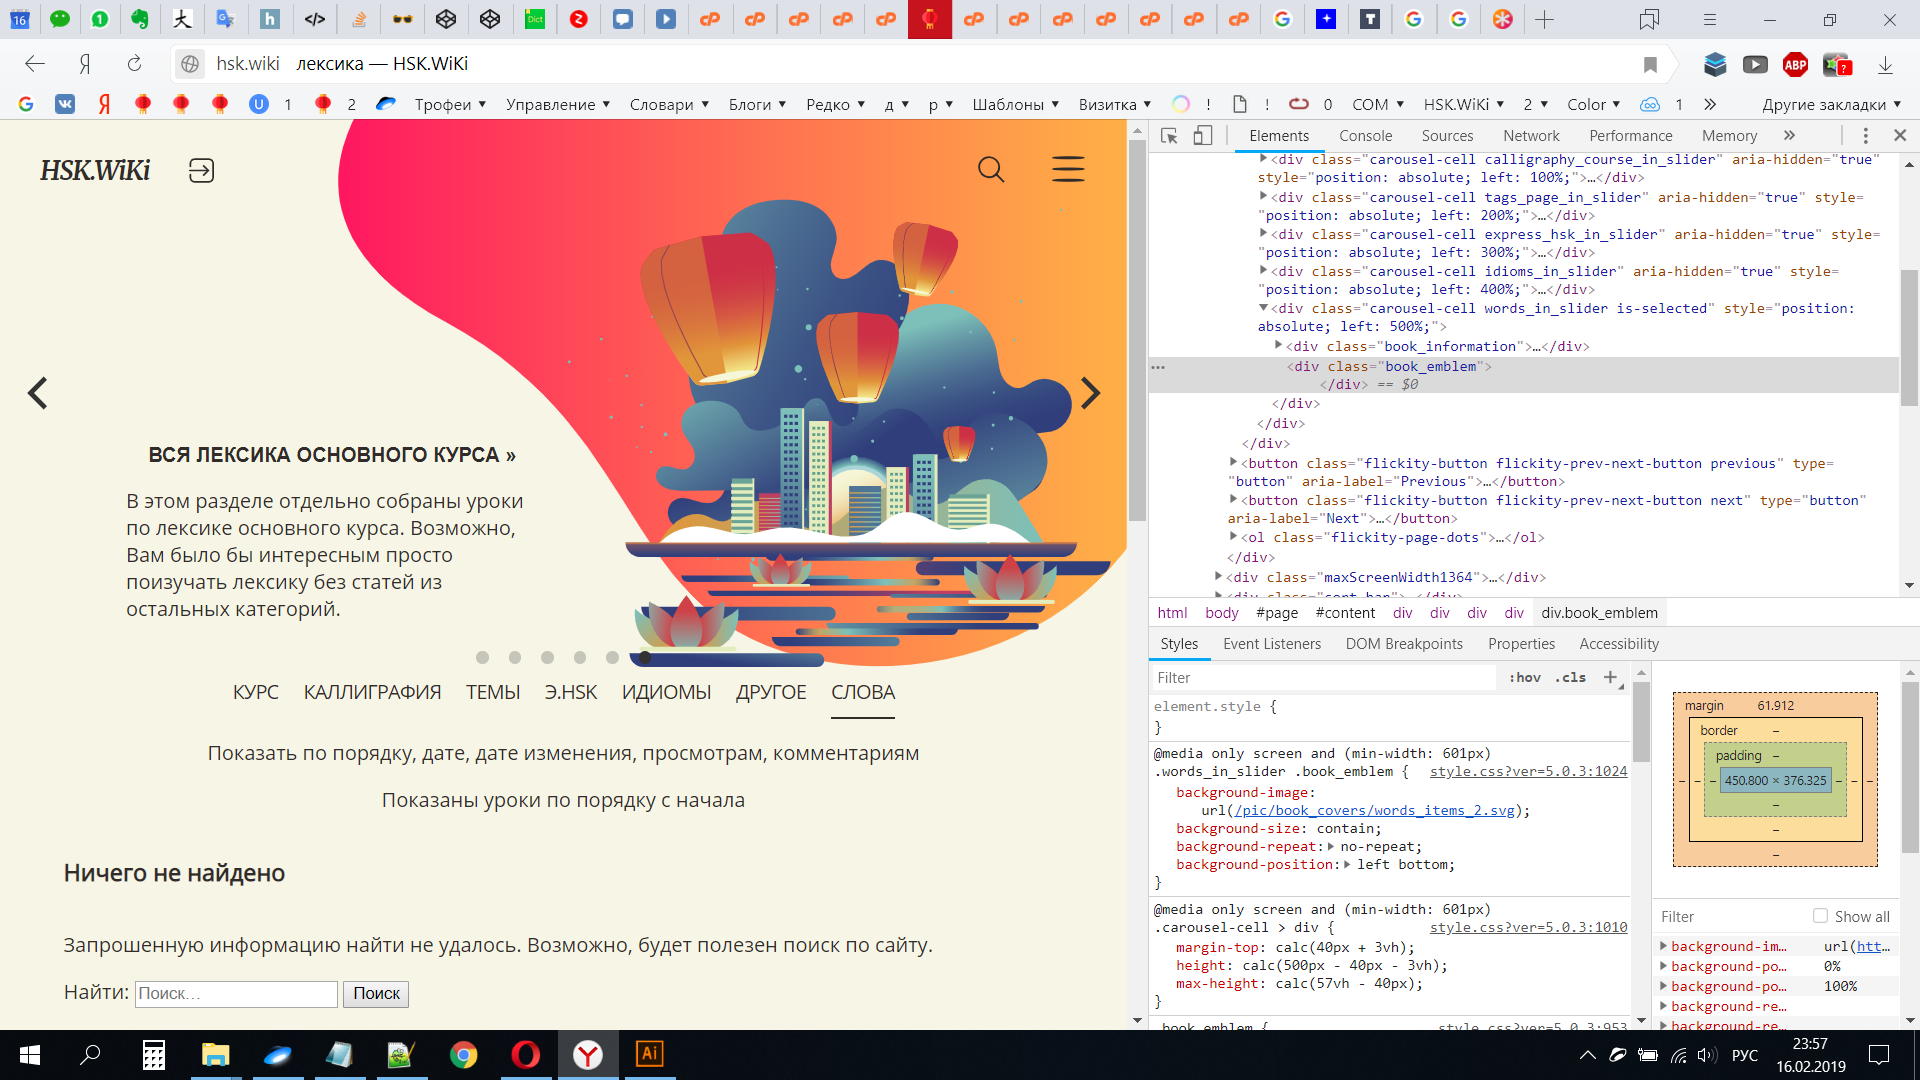The width and height of the screenshot is (1920, 1080).
Task: Reload the page with the refresh icon
Action: pyautogui.click(x=134, y=64)
